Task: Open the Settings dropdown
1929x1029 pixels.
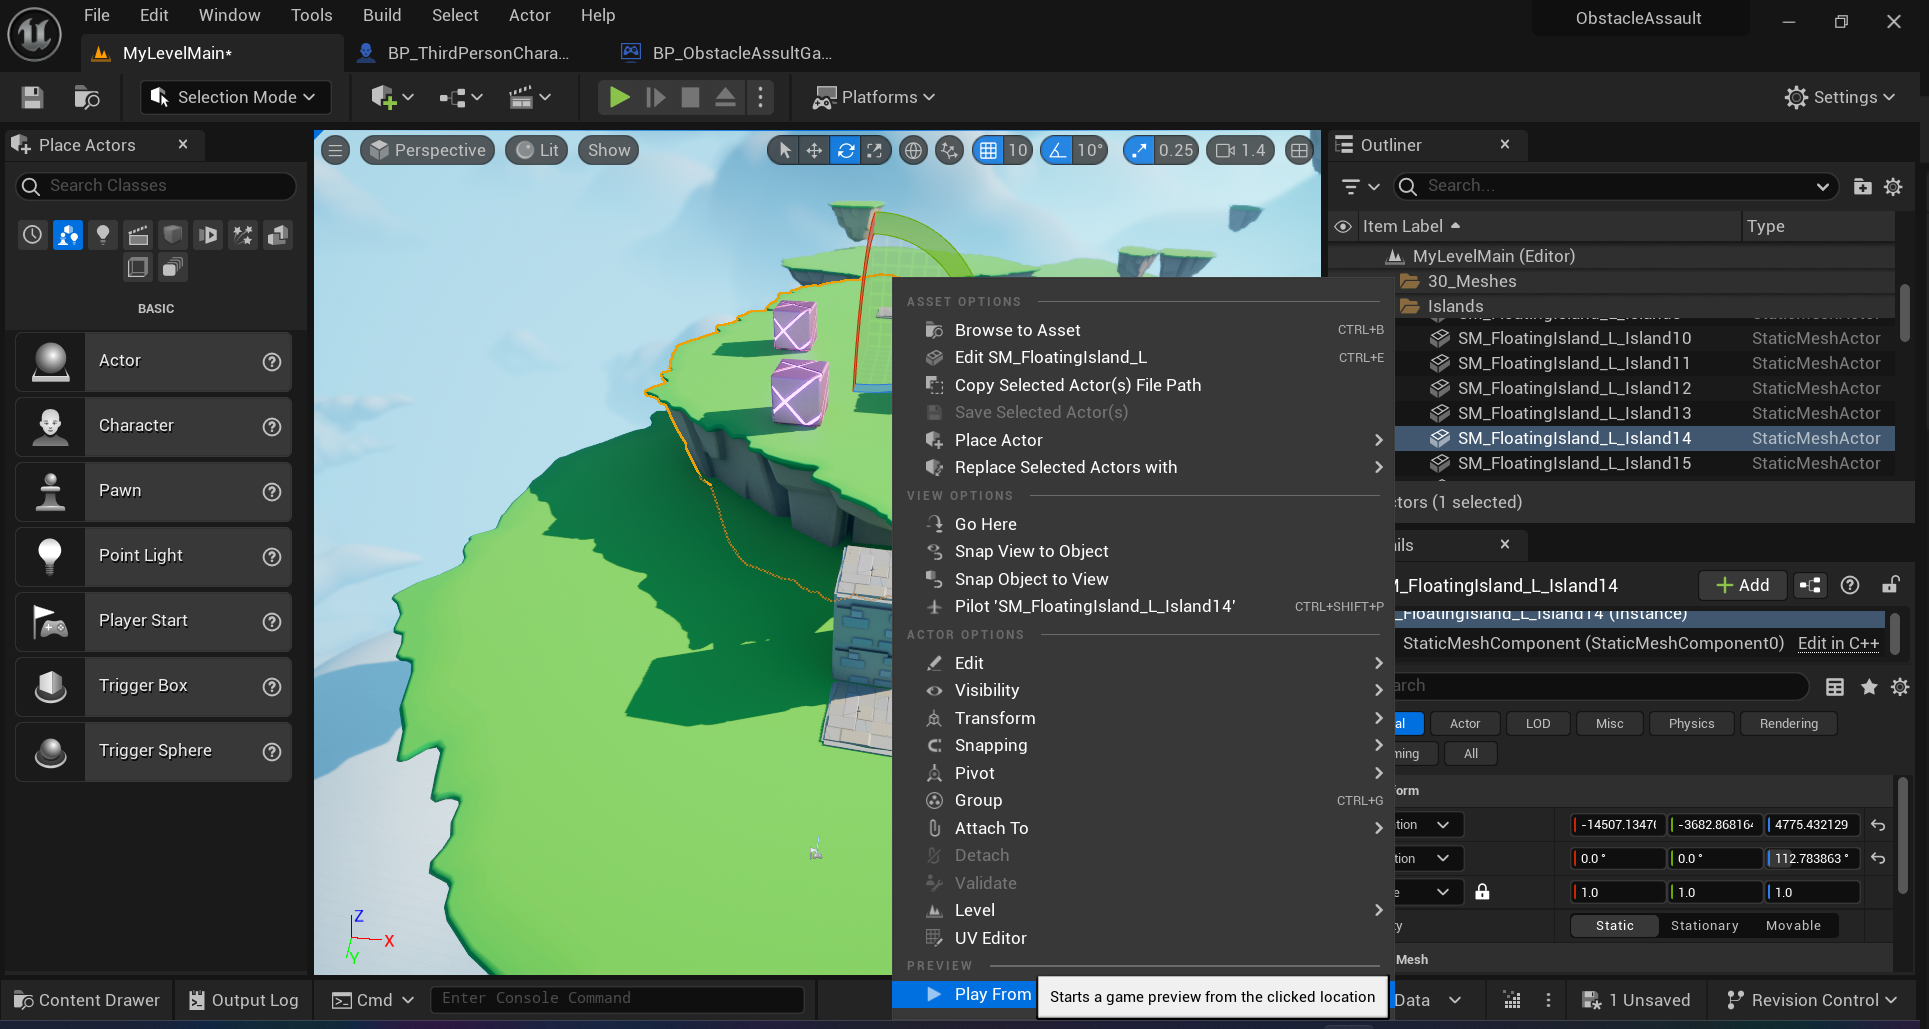Action: click(x=1841, y=97)
